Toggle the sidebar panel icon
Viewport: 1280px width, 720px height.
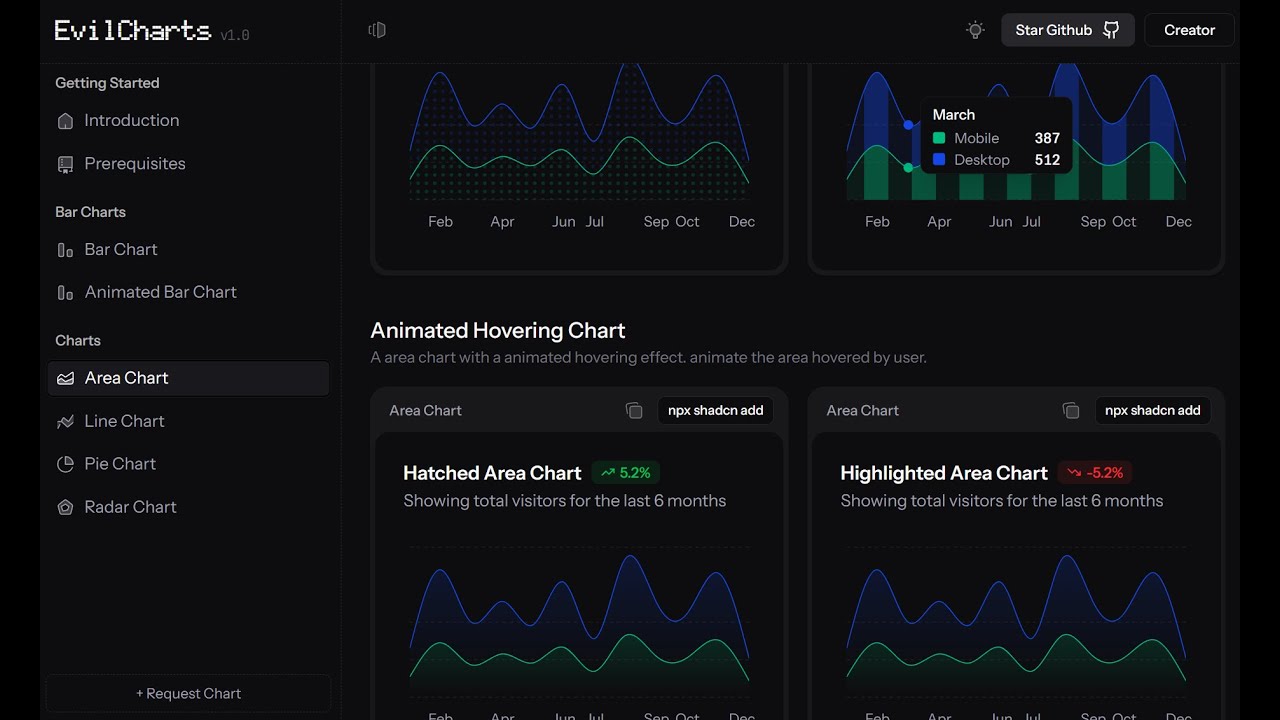pos(377,30)
